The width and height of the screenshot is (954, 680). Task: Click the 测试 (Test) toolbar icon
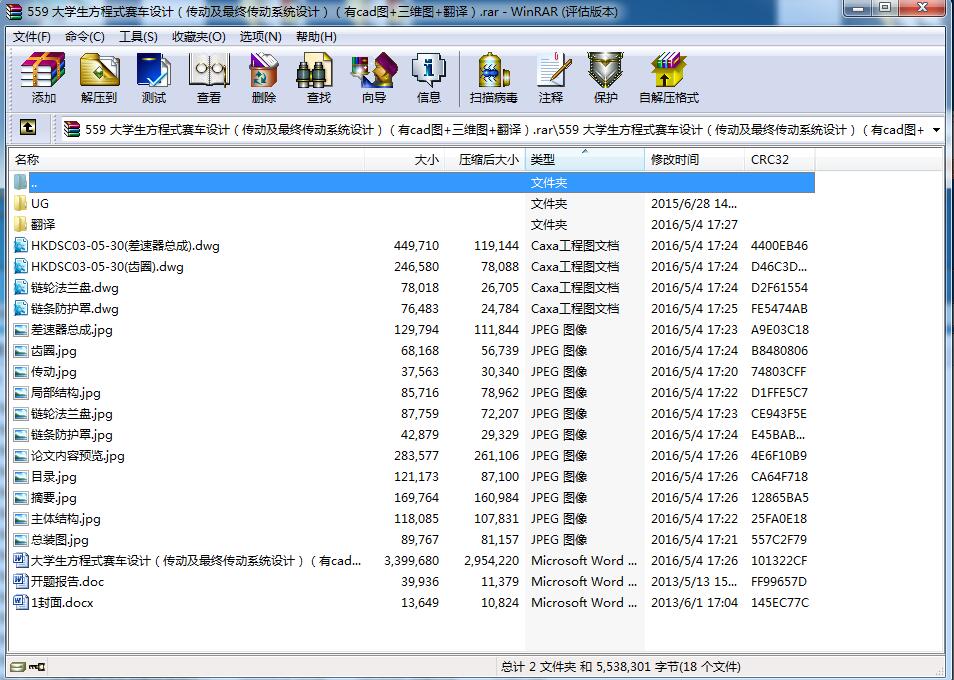coord(154,78)
